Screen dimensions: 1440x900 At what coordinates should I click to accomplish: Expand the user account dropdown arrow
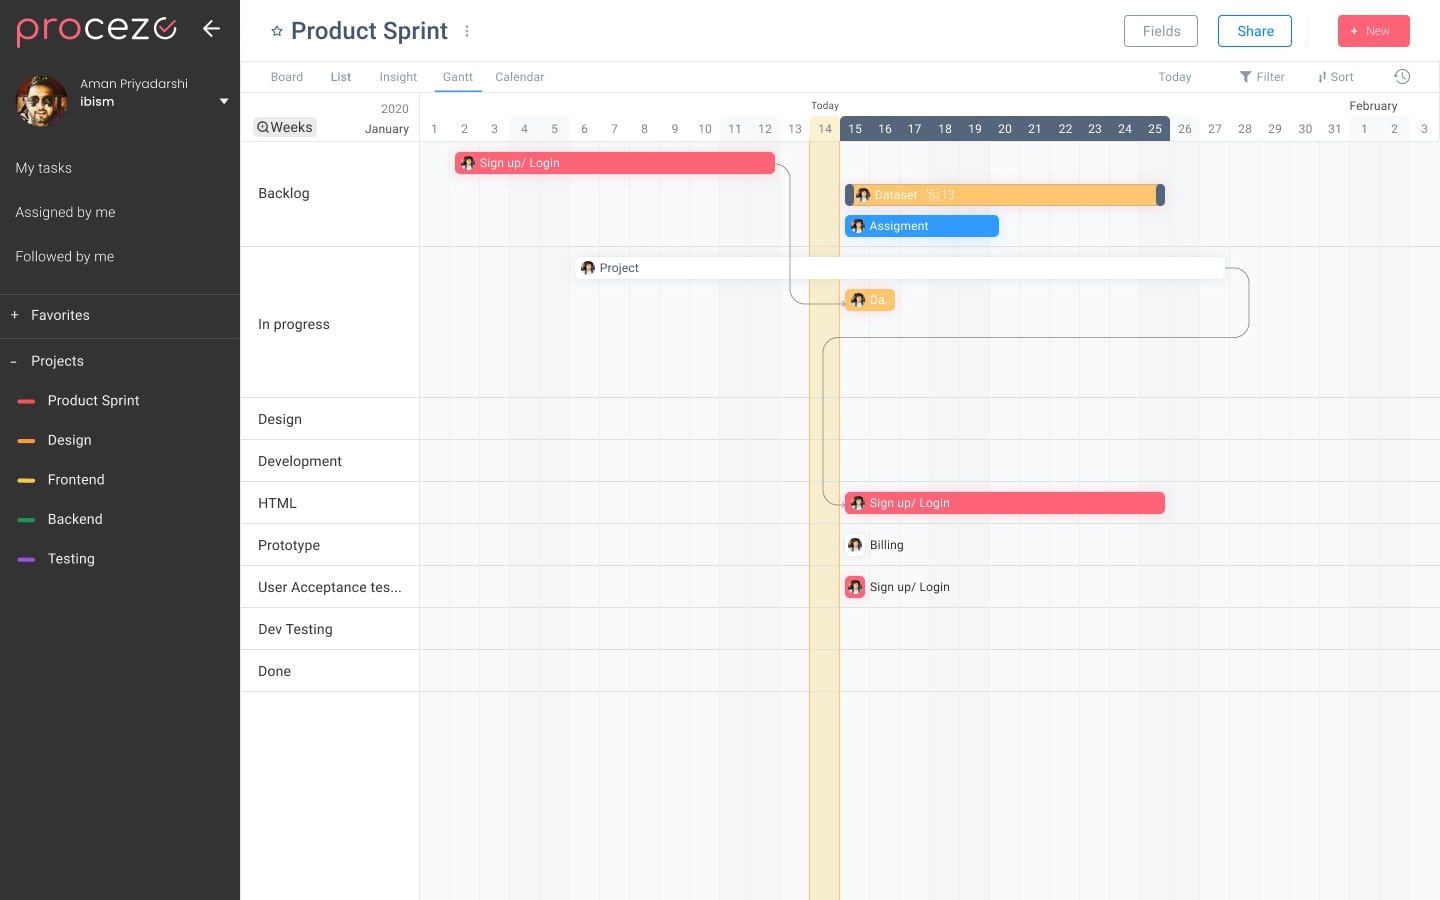click(224, 101)
